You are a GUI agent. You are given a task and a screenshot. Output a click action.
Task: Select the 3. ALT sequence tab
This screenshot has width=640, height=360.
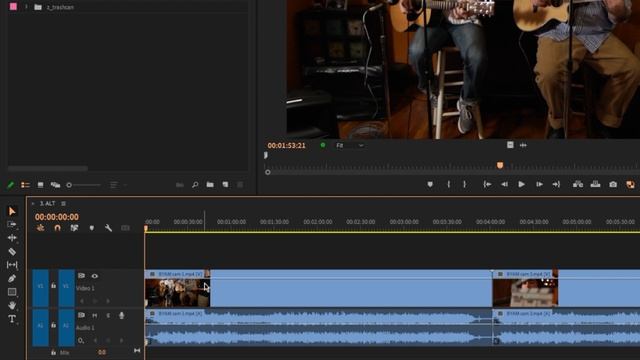click(47, 203)
